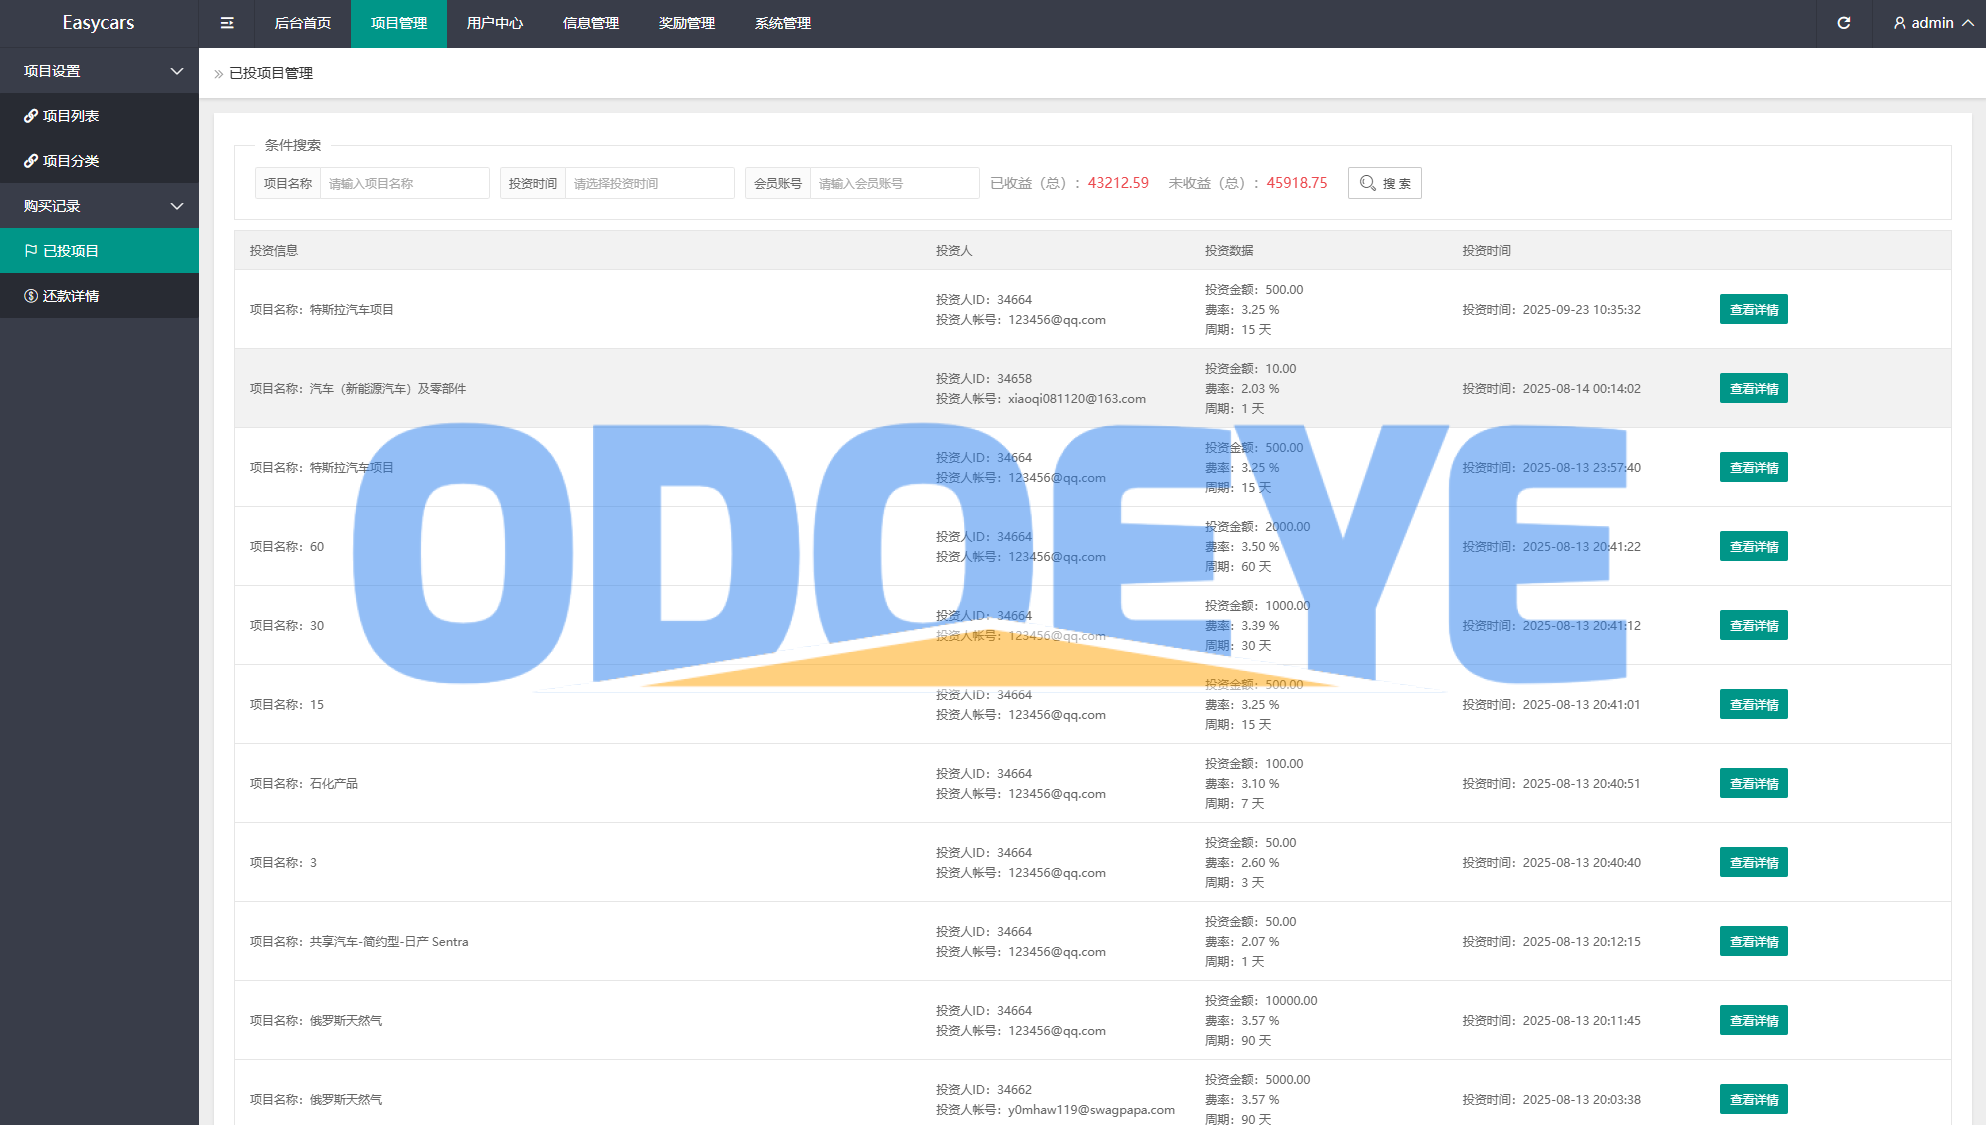The image size is (1986, 1125).
Task: Click the magnifier icon on search button
Action: pyautogui.click(x=1367, y=183)
